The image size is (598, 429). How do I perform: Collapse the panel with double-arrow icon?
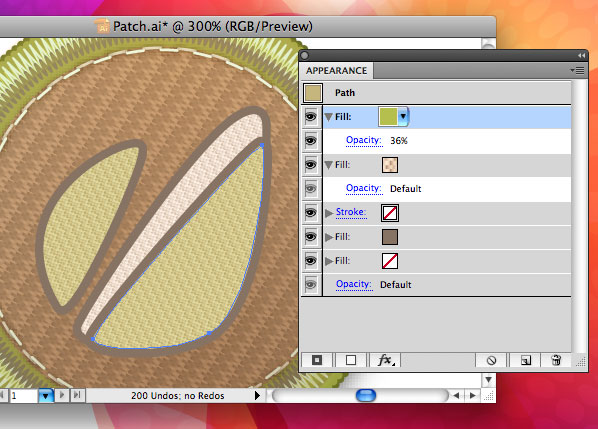click(x=581, y=56)
